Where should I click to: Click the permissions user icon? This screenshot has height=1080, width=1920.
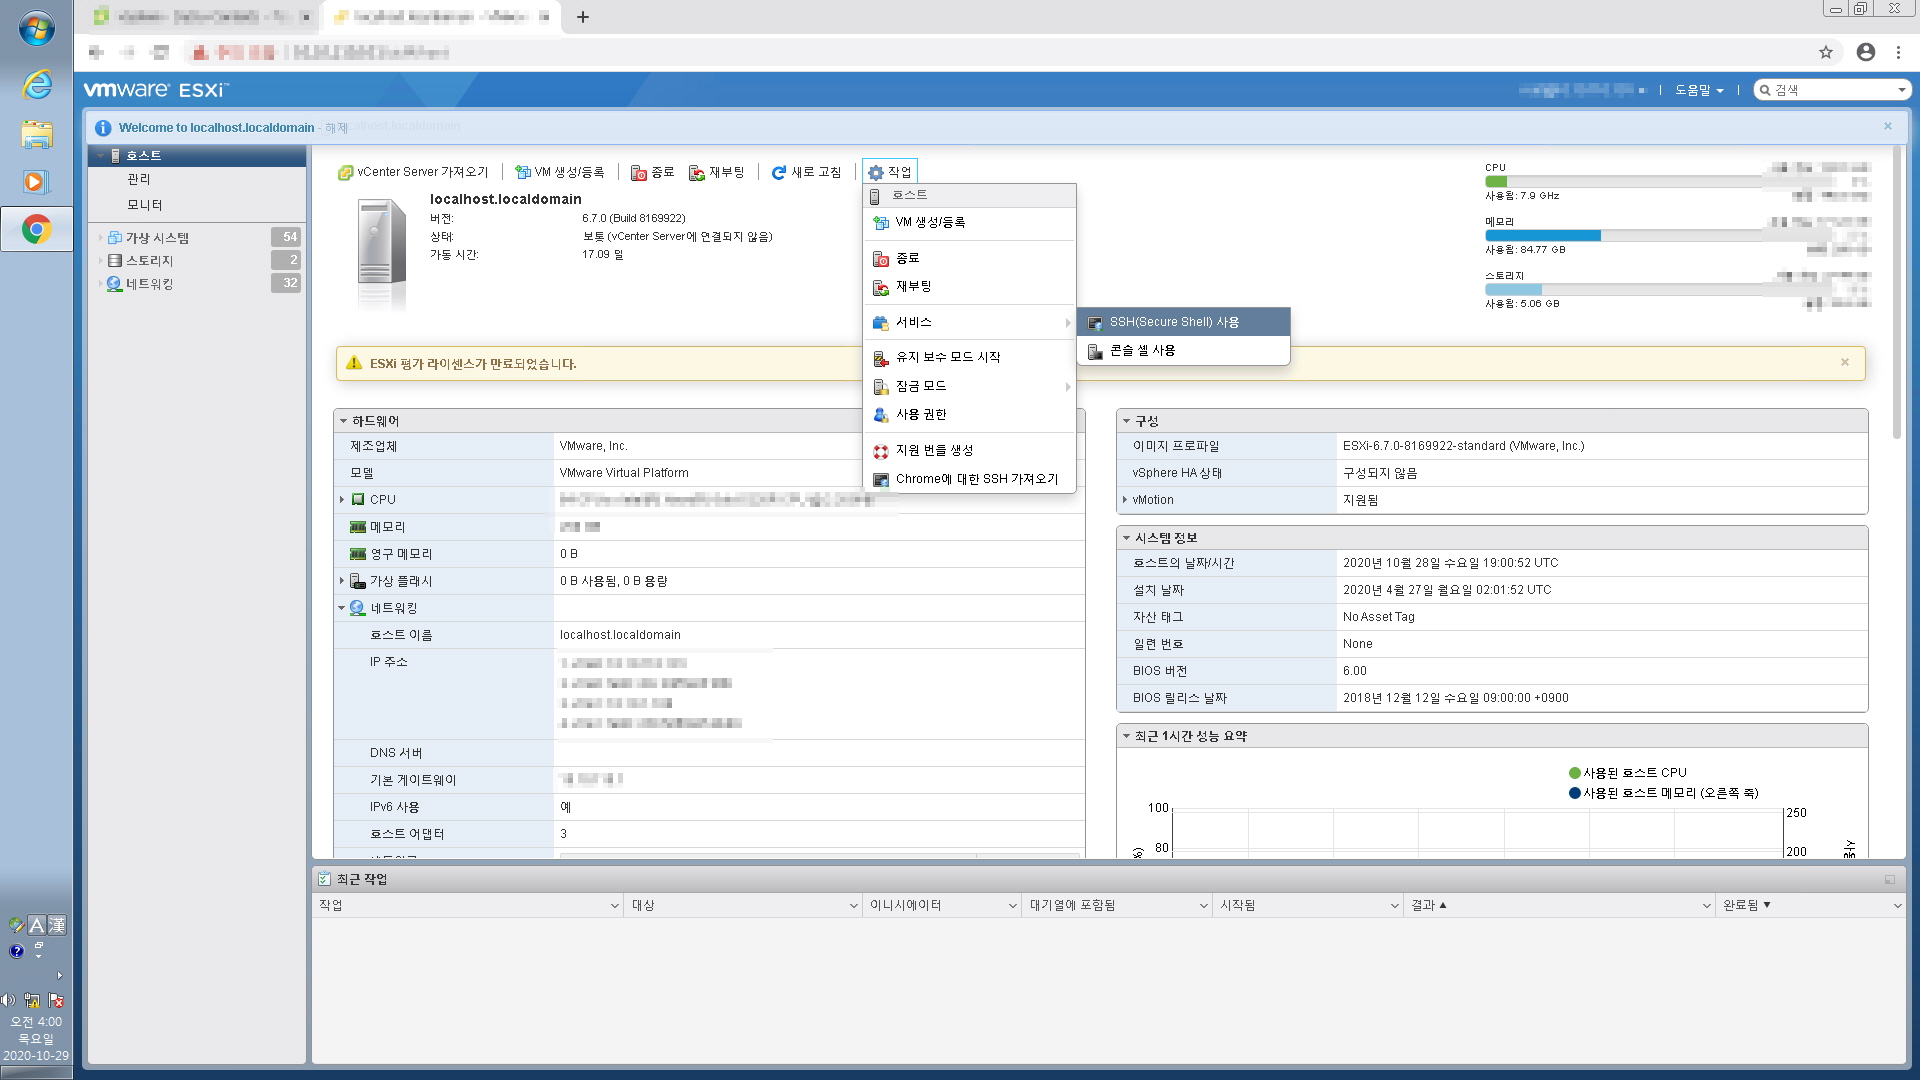coord(881,415)
